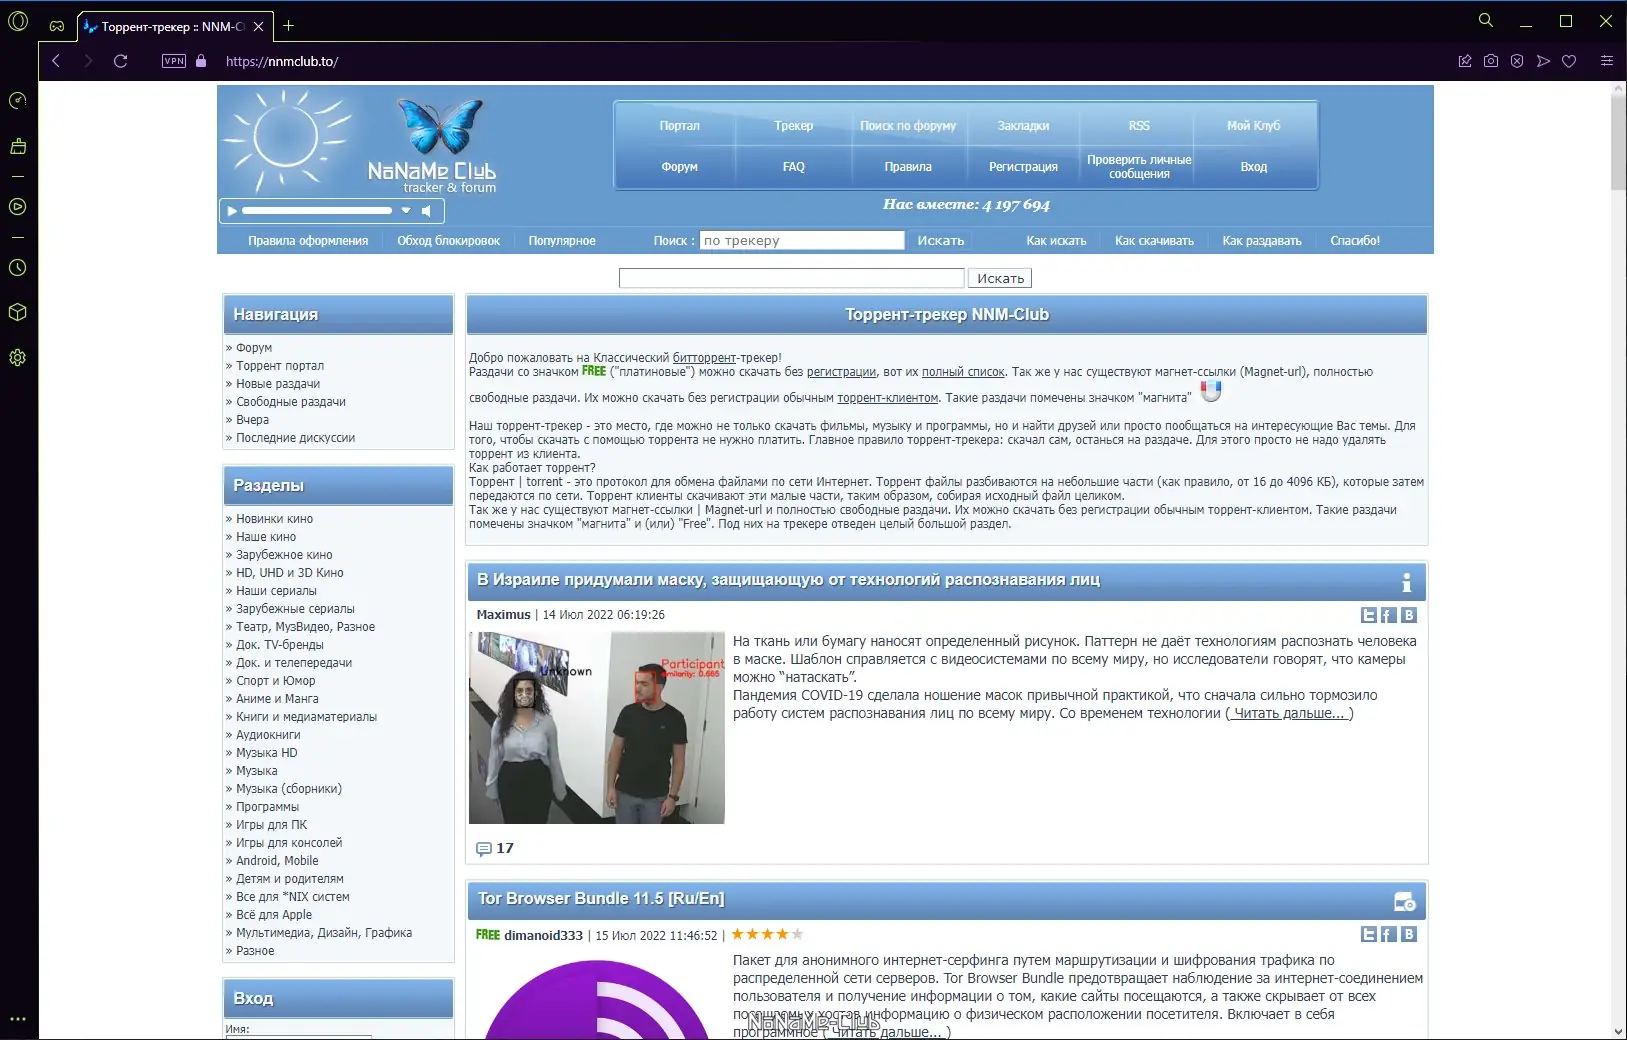
Task: Open the tab search magnifier icon
Action: point(1486,20)
